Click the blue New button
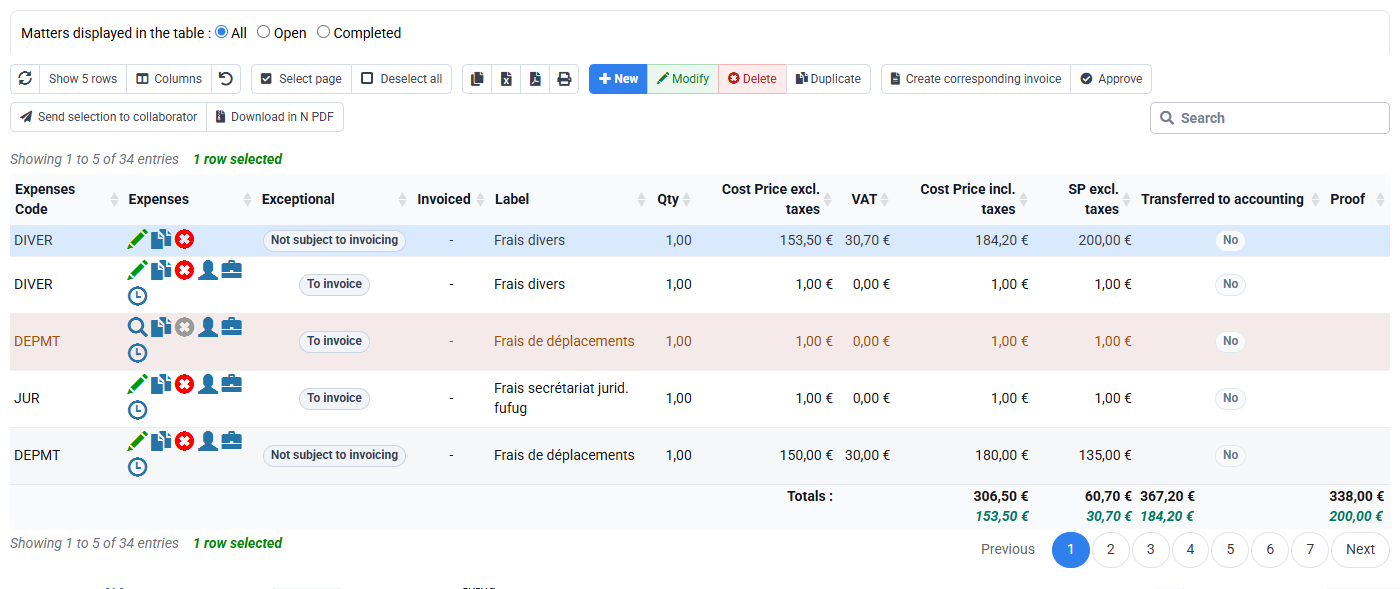 pyautogui.click(x=618, y=79)
